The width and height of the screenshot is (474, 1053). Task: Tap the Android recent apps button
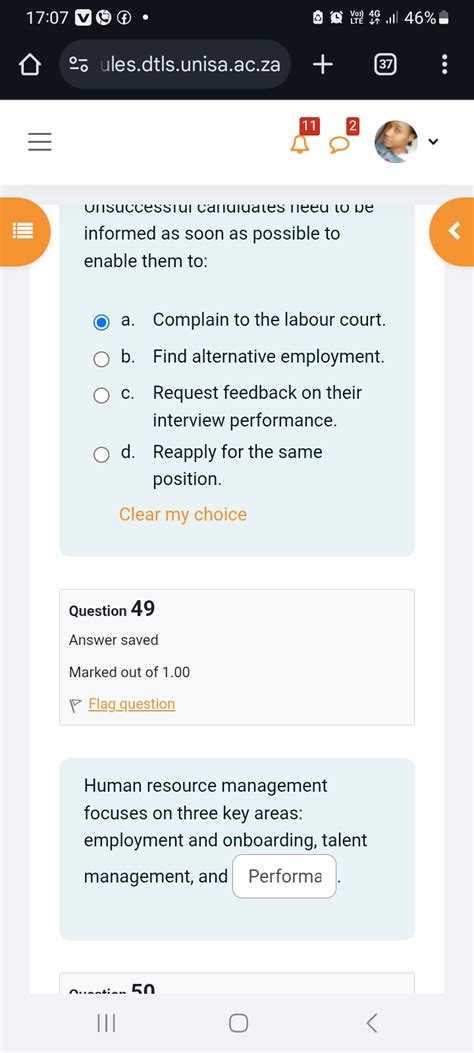(106, 1023)
